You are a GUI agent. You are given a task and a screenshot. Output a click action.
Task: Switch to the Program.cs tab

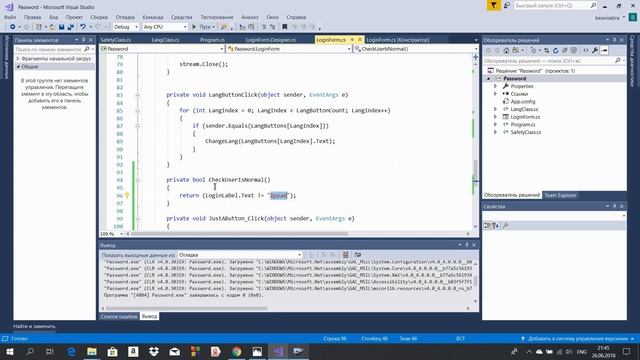[x=212, y=40]
